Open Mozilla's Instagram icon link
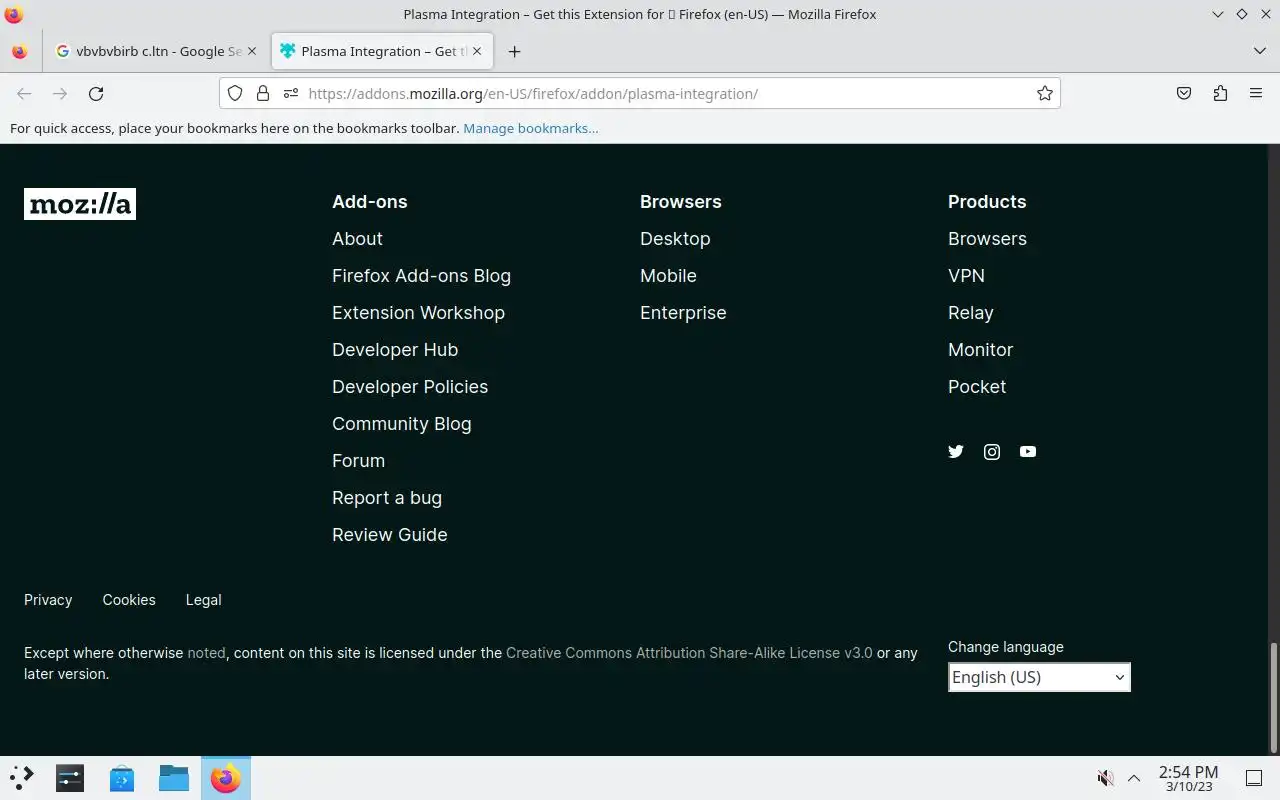The image size is (1280, 800). pos(992,452)
